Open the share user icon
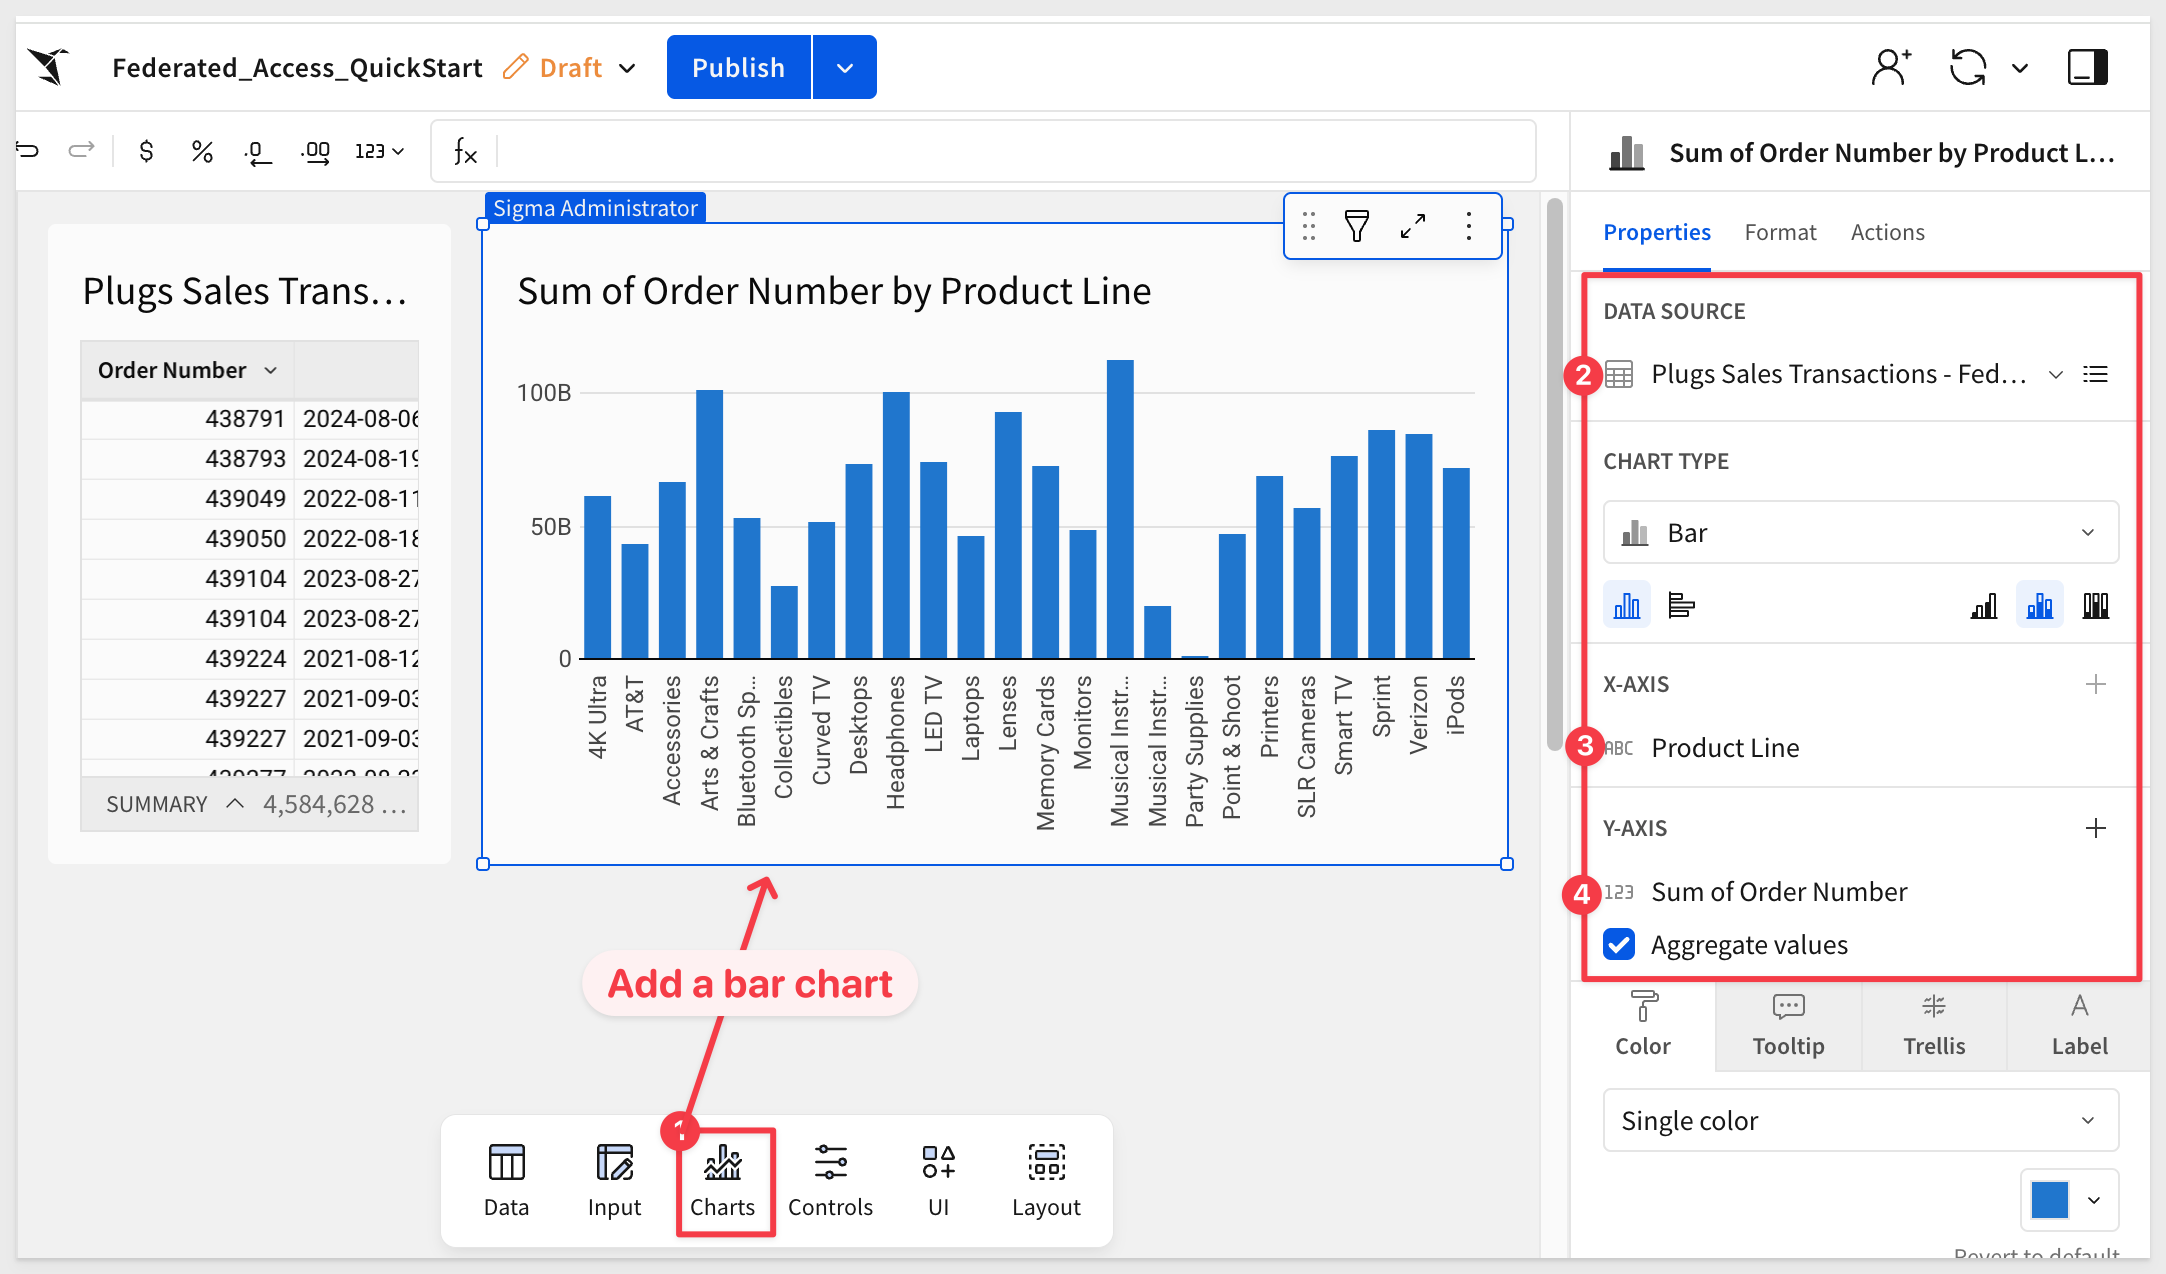This screenshot has width=2166, height=1274. point(1890,67)
